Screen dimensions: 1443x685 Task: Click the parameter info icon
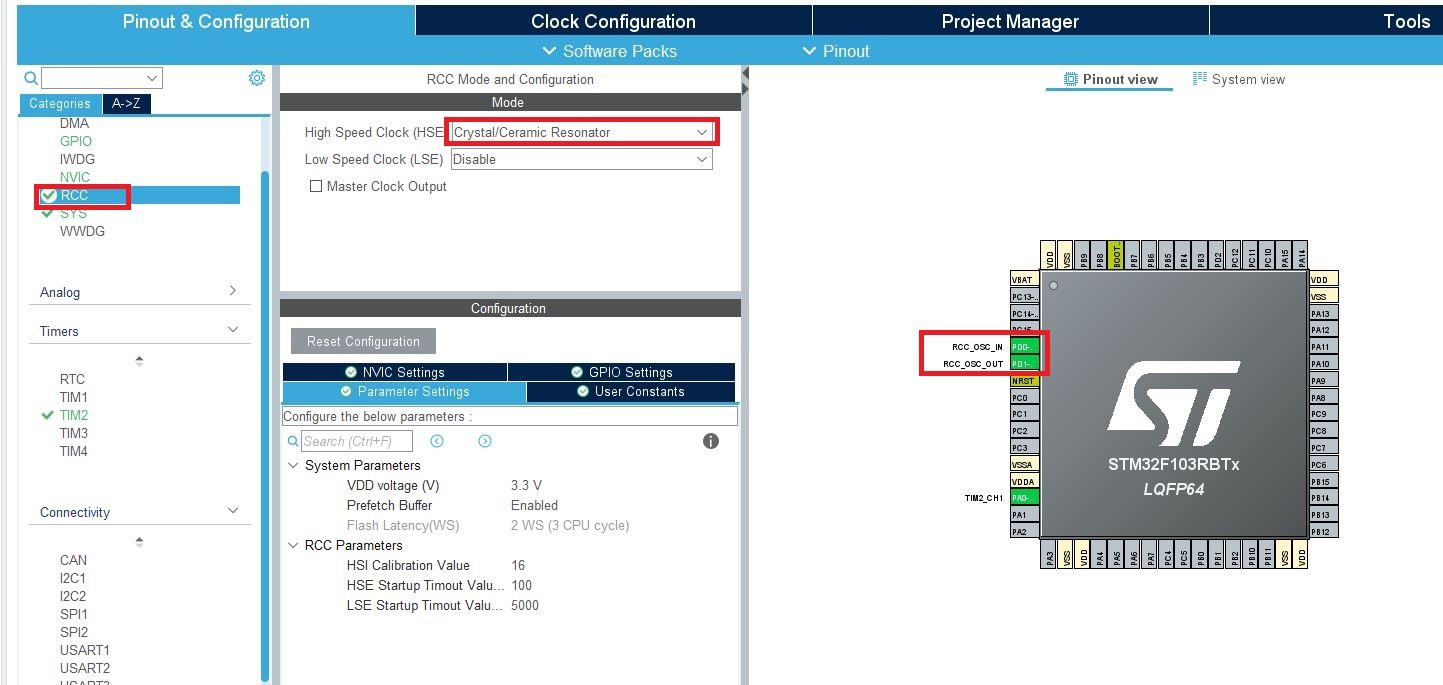pyautogui.click(x=711, y=441)
